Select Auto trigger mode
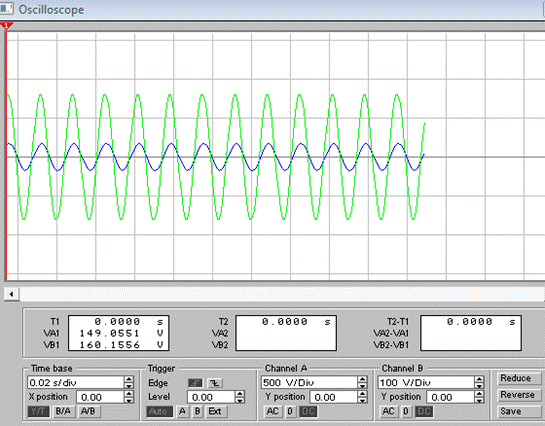The height and width of the screenshot is (426, 545). tap(159, 411)
